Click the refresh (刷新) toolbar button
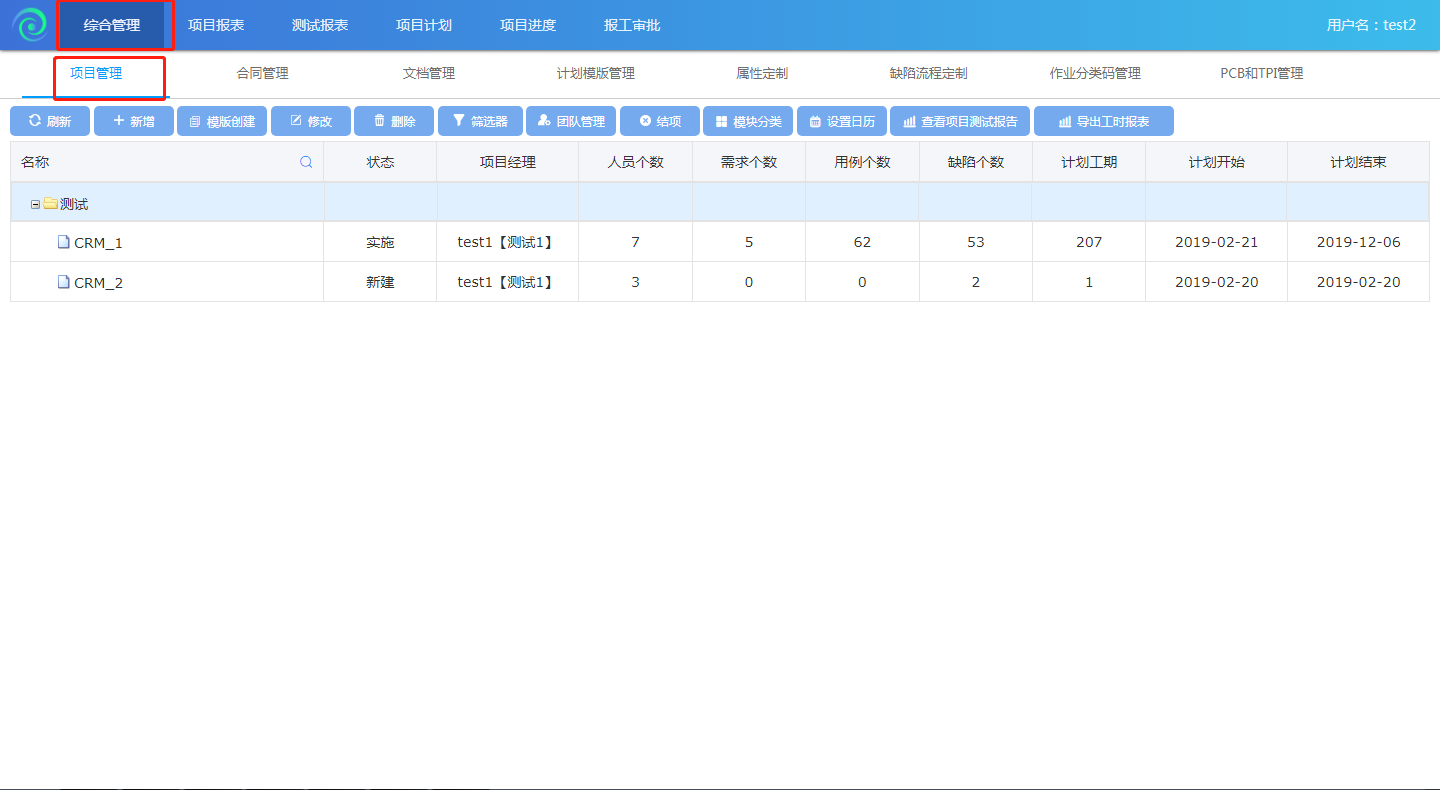Viewport: 1440px width, 790px height. pos(50,121)
